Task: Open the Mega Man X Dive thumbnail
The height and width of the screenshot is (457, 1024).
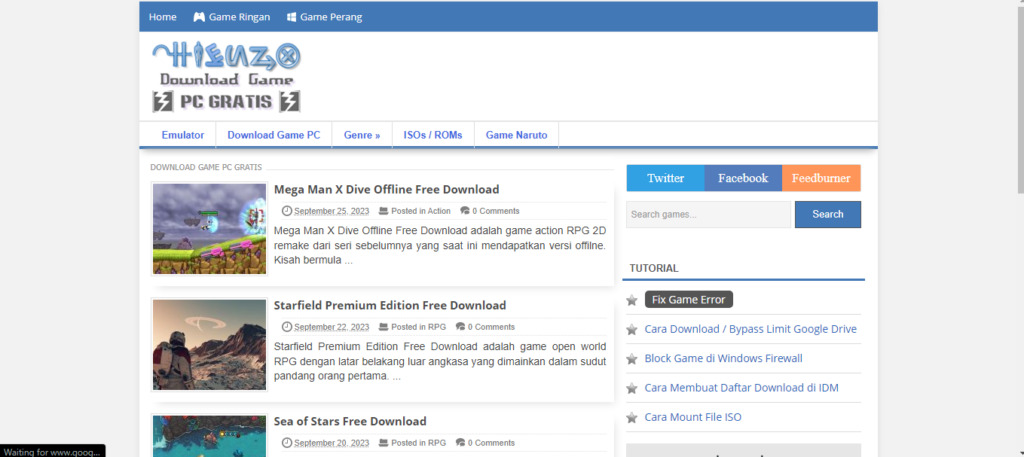Action: click(x=210, y=228)
